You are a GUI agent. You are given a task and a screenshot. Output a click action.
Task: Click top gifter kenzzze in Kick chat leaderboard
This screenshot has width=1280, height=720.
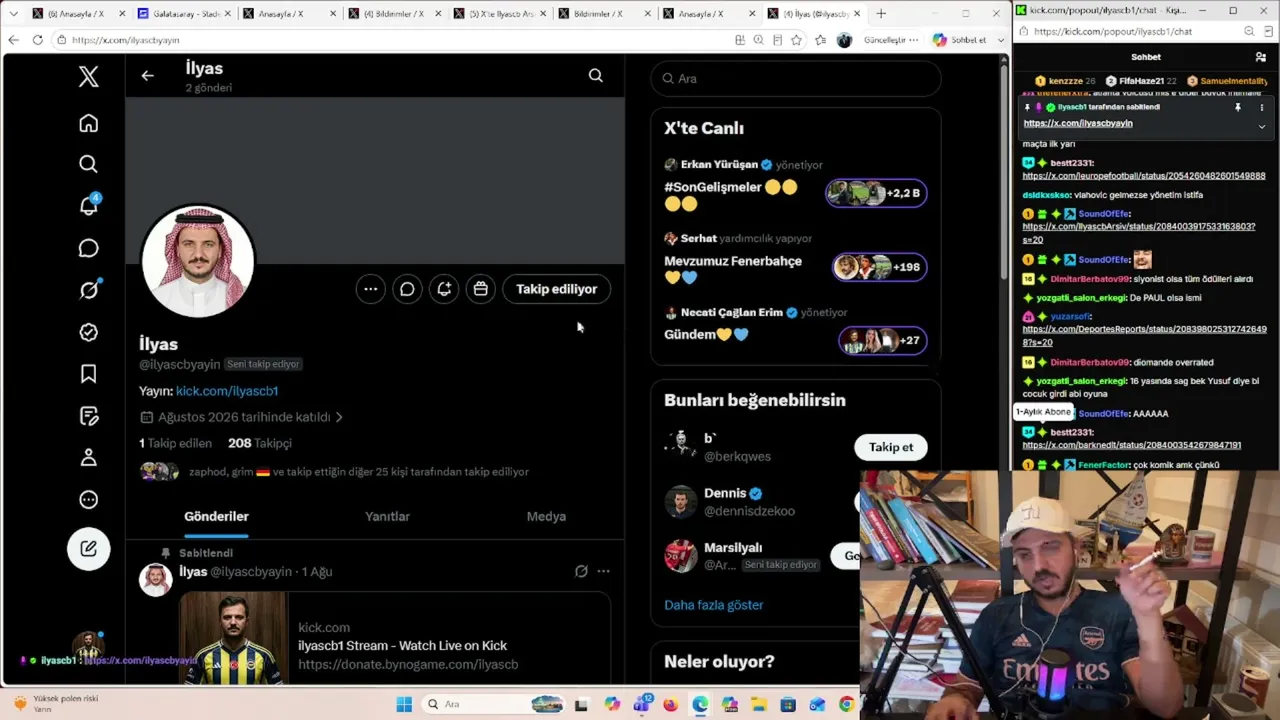[x=1065, y=81]
